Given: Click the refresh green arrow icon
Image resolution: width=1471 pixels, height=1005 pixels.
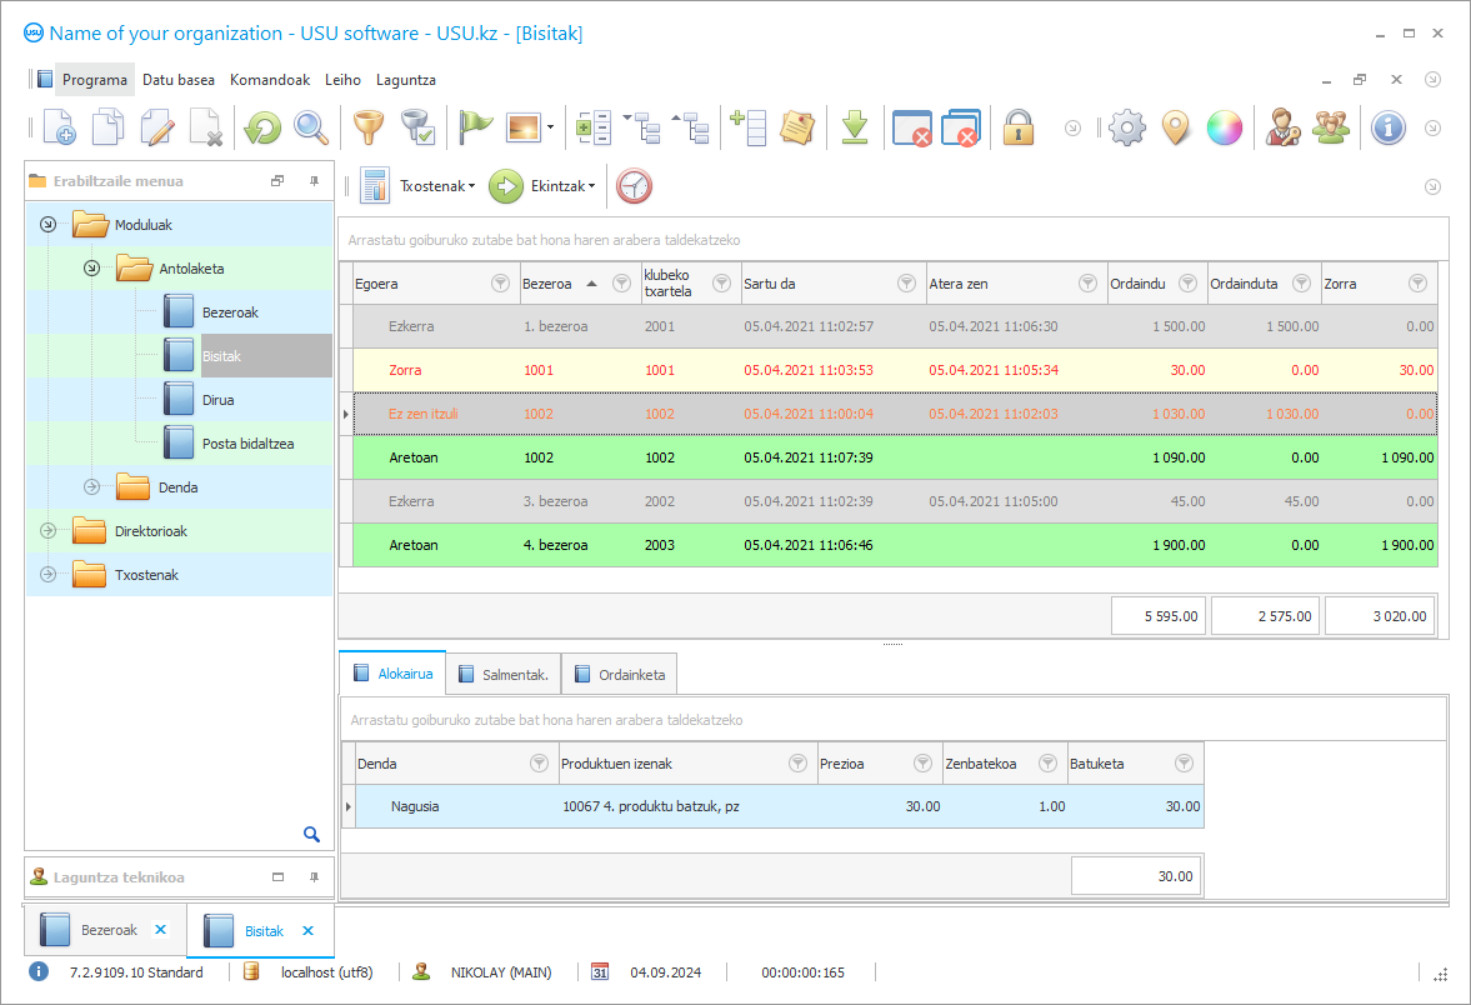Looking at the screenshot, I should click(x=263, y=128).
